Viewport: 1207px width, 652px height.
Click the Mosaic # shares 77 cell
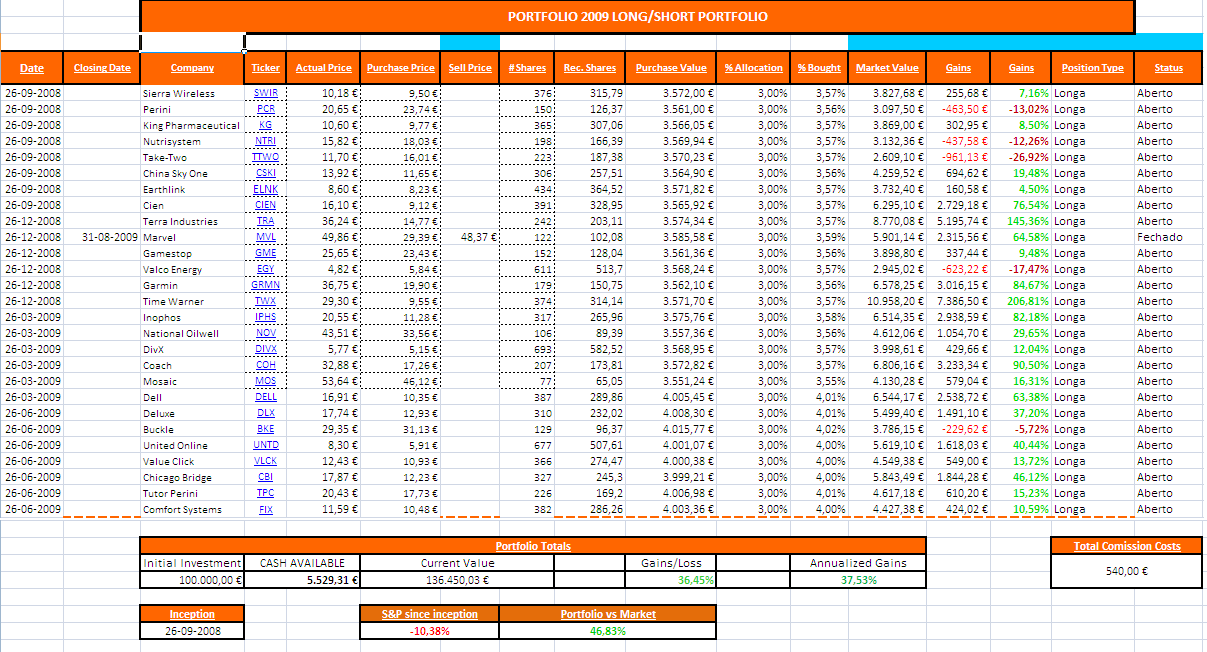point(527,381)
